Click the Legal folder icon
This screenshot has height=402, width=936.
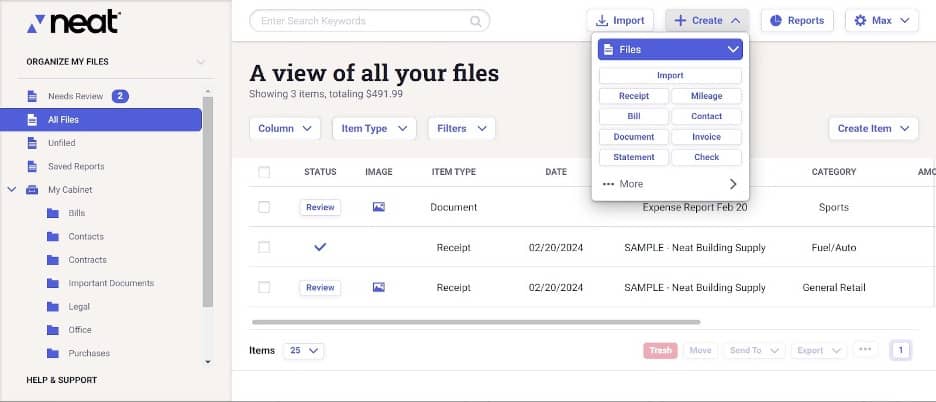(53, 306)
